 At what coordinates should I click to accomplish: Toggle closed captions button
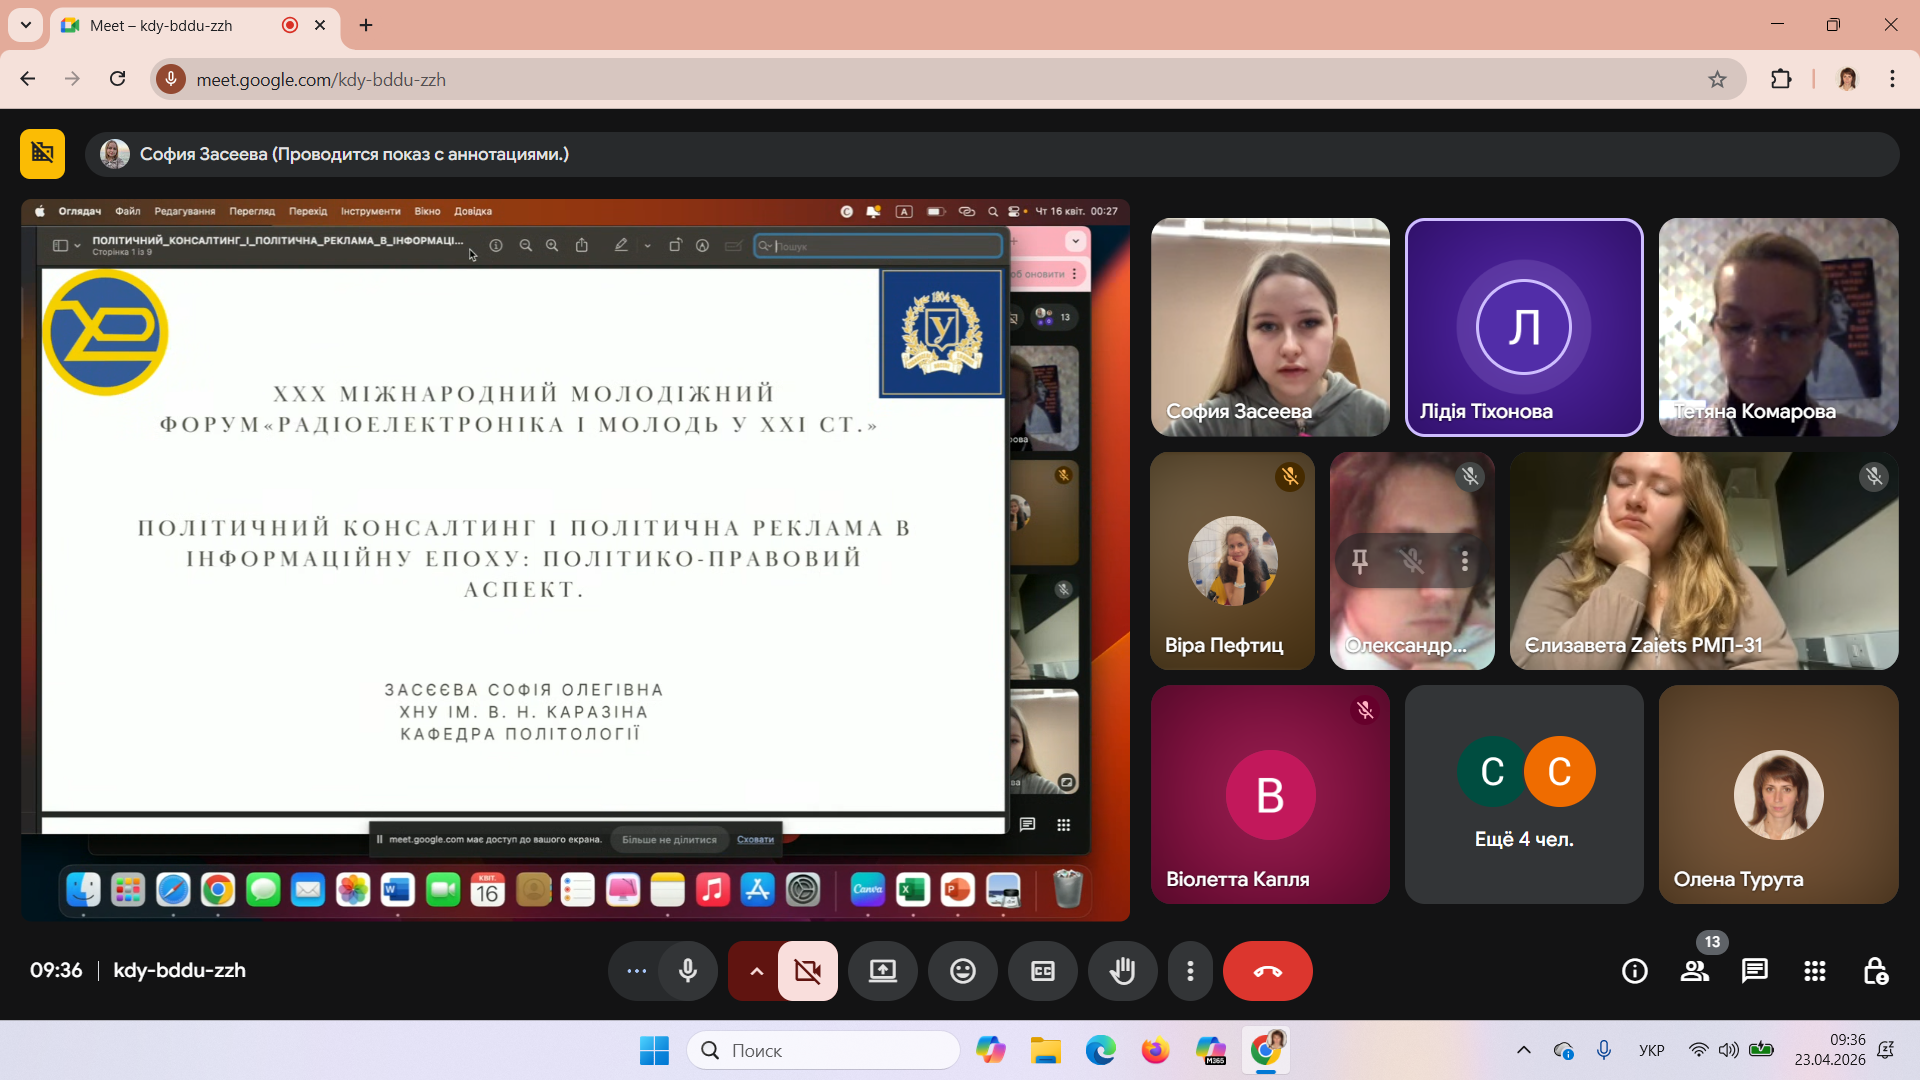point(1043,971)
